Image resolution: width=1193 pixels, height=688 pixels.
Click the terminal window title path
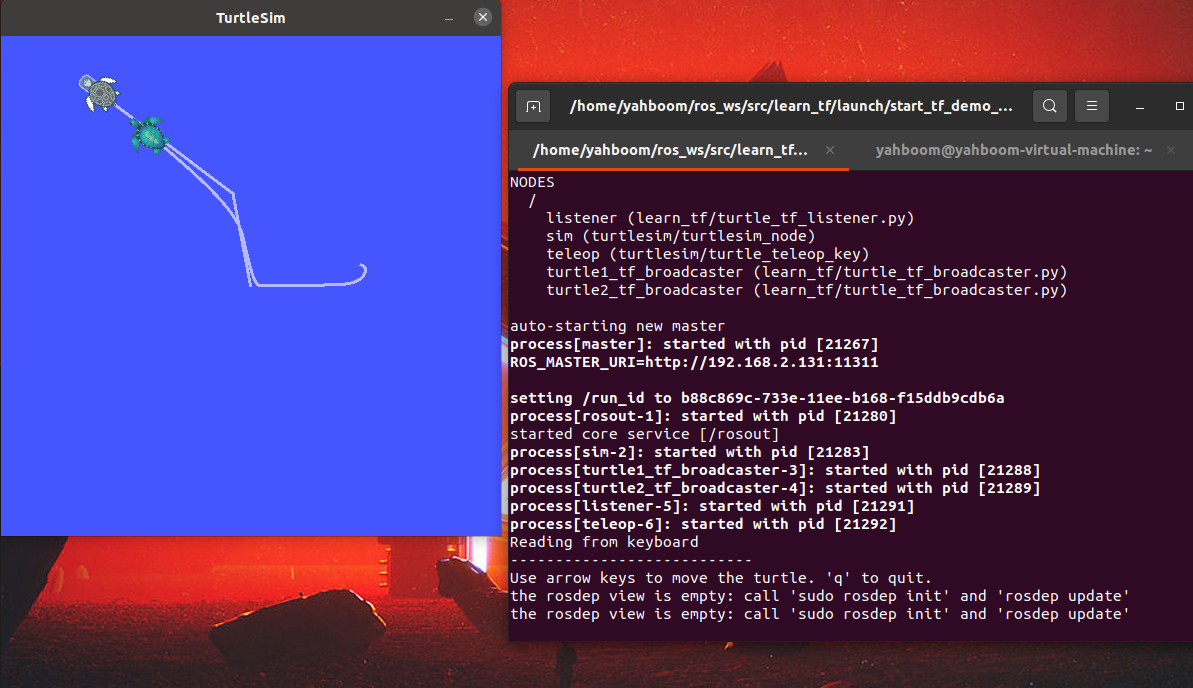(x=791, y=106)
